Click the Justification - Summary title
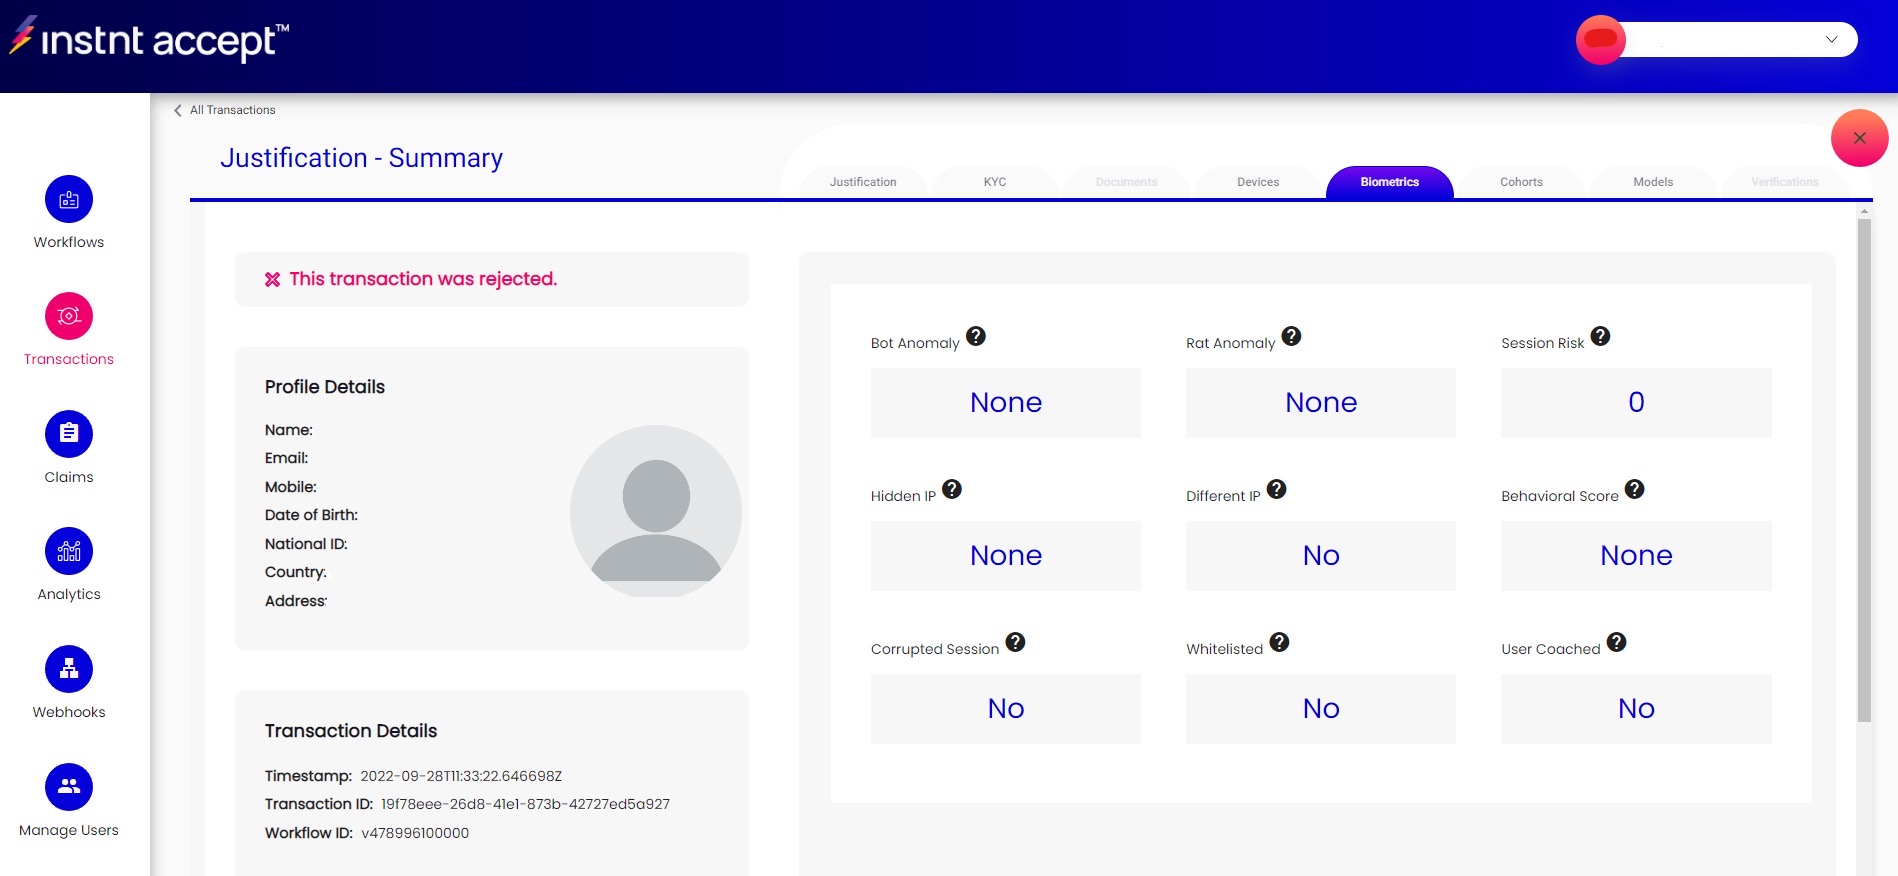Viewport: 1898px width, 876px height. (x=362, y=158)
